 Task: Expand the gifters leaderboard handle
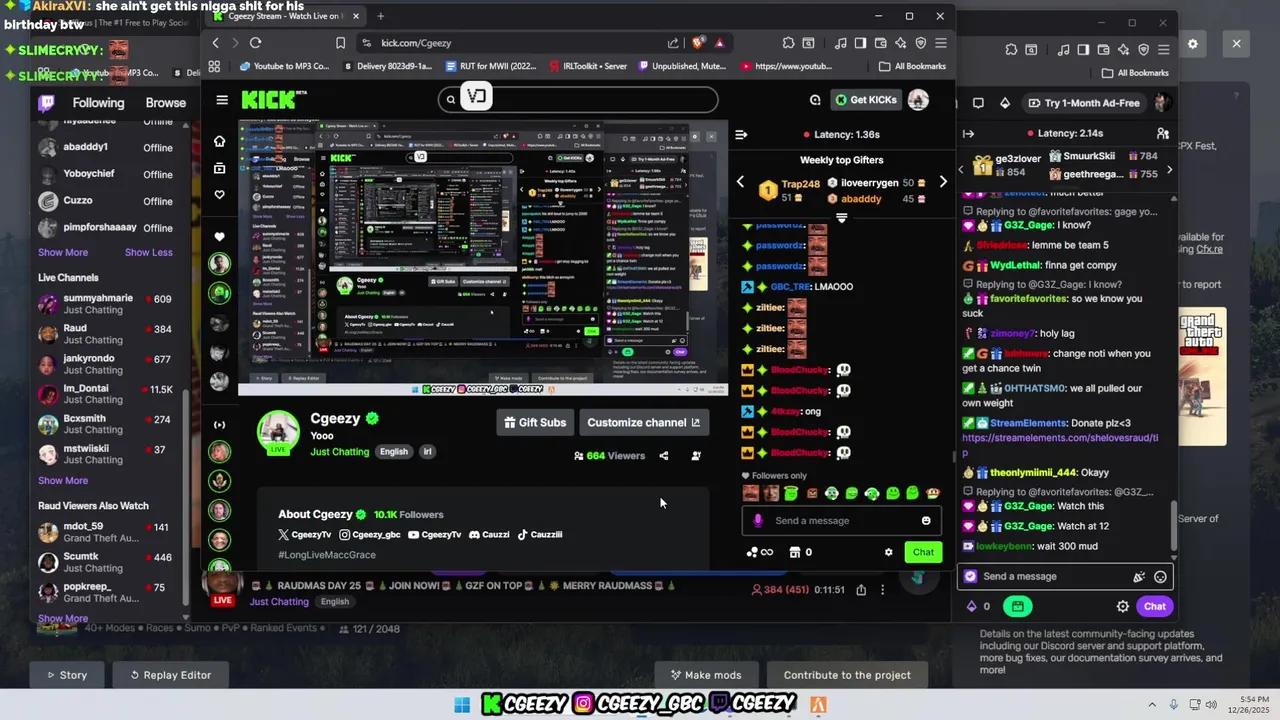click(841, 218)
